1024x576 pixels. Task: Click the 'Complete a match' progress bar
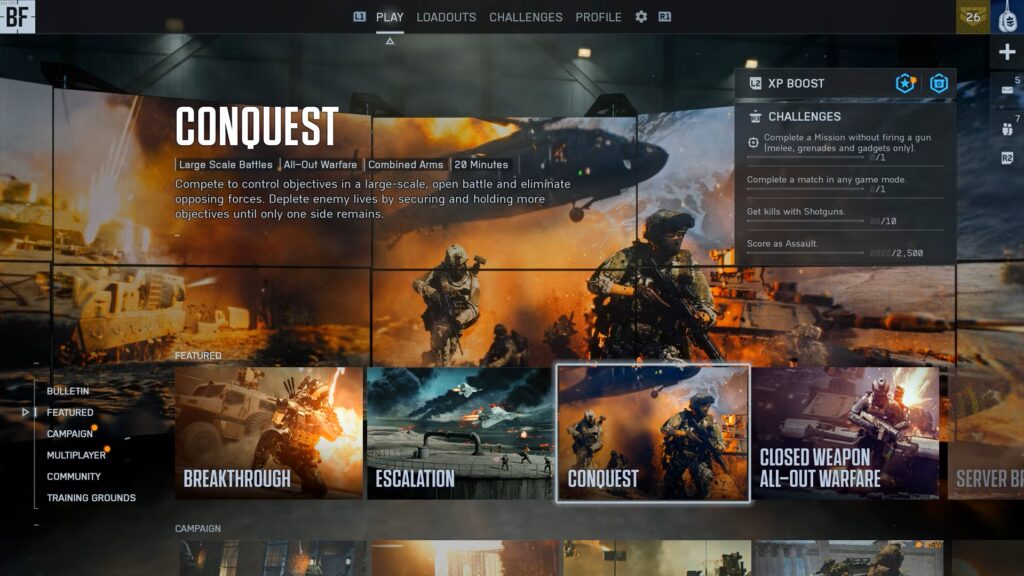[x=805, y=189]
